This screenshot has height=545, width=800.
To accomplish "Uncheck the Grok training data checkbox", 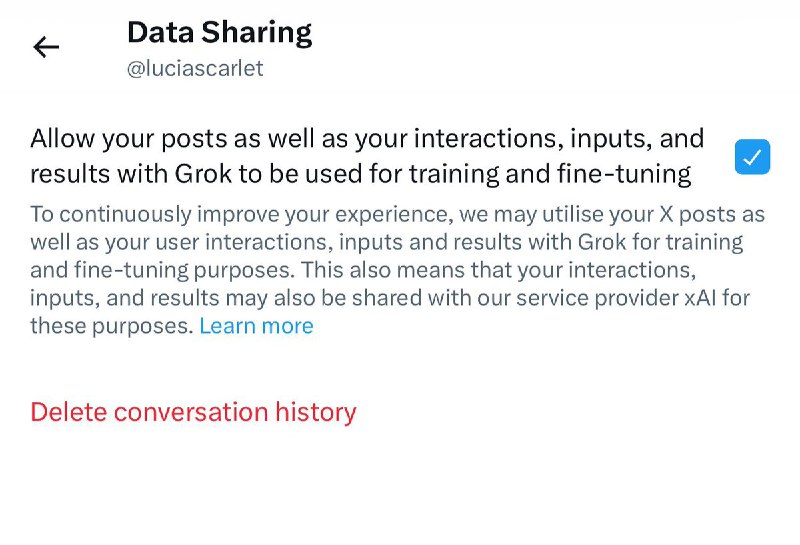I will [x=752, y=157].
